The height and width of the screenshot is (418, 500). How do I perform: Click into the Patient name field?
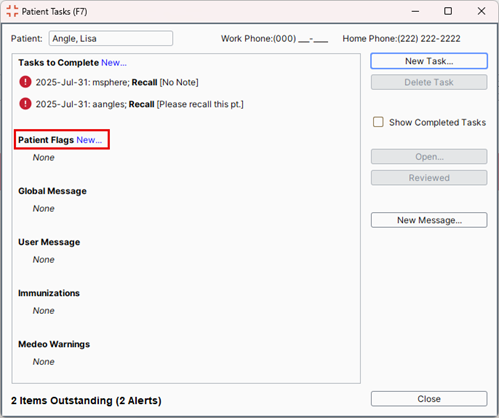pyautogui.click(x=111, y=38)
